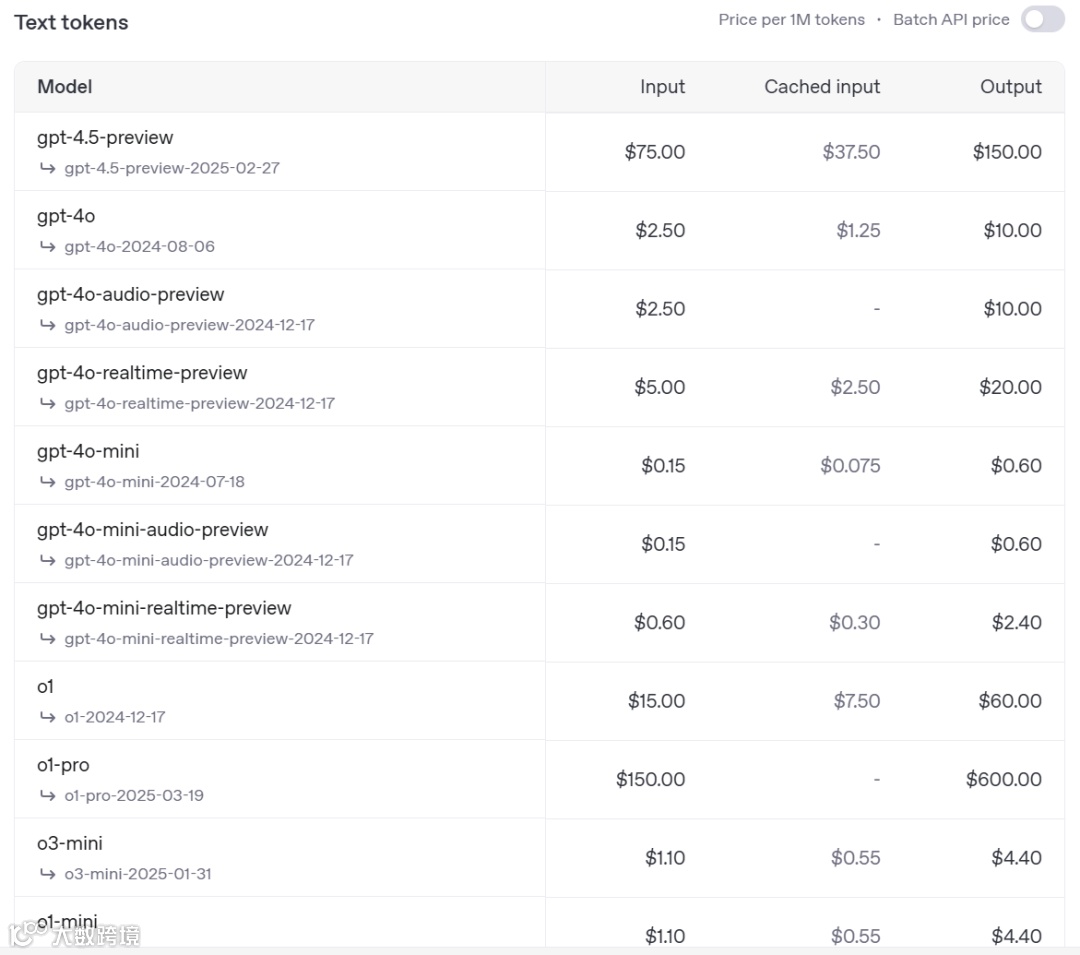Click the Output column header
This screenshot has width=1080, height=955.
[1010, 87]
